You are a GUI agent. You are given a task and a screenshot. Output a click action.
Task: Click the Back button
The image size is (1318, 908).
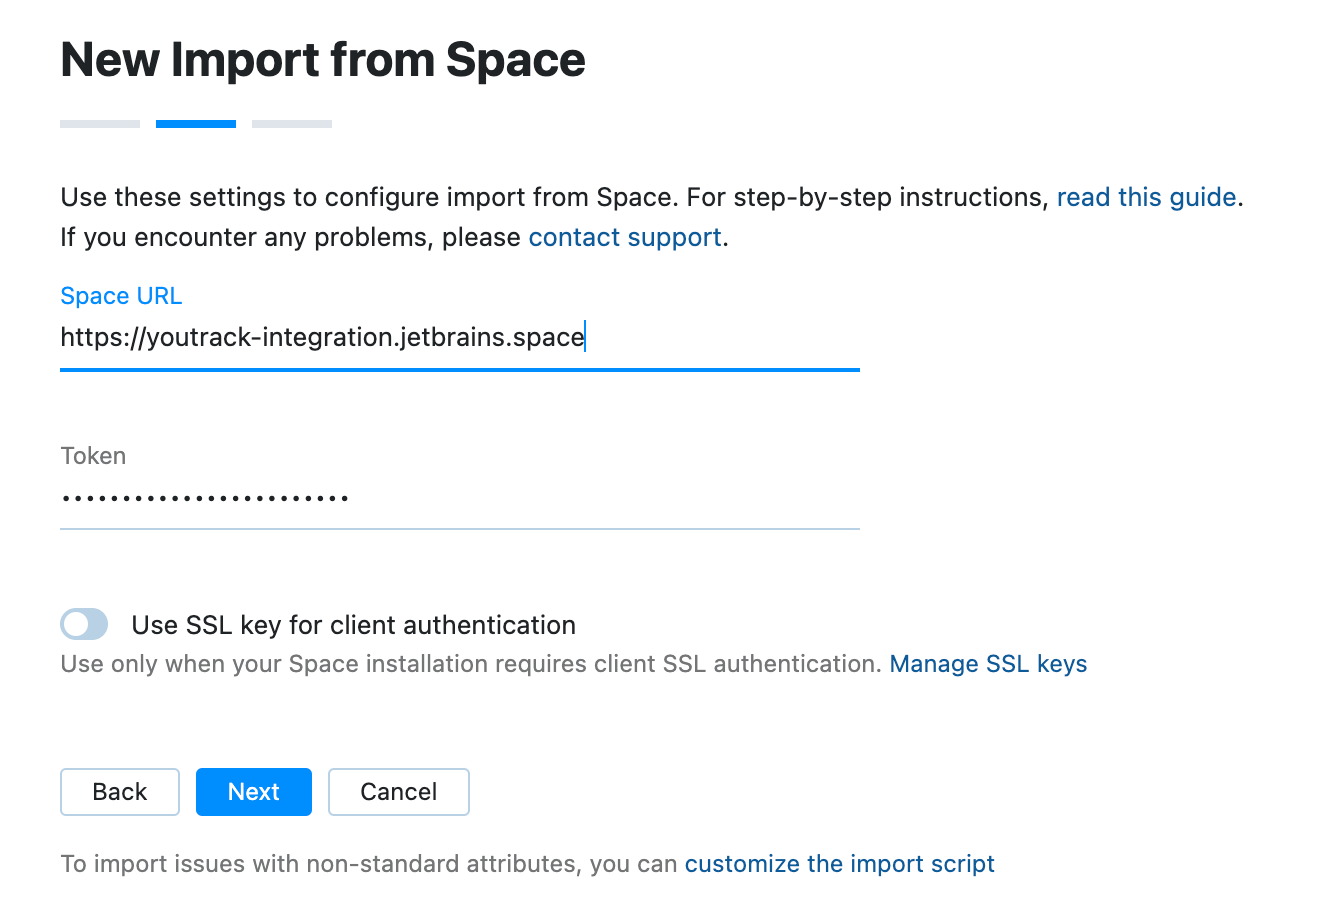pyautogui.click(x=119, y=791)
